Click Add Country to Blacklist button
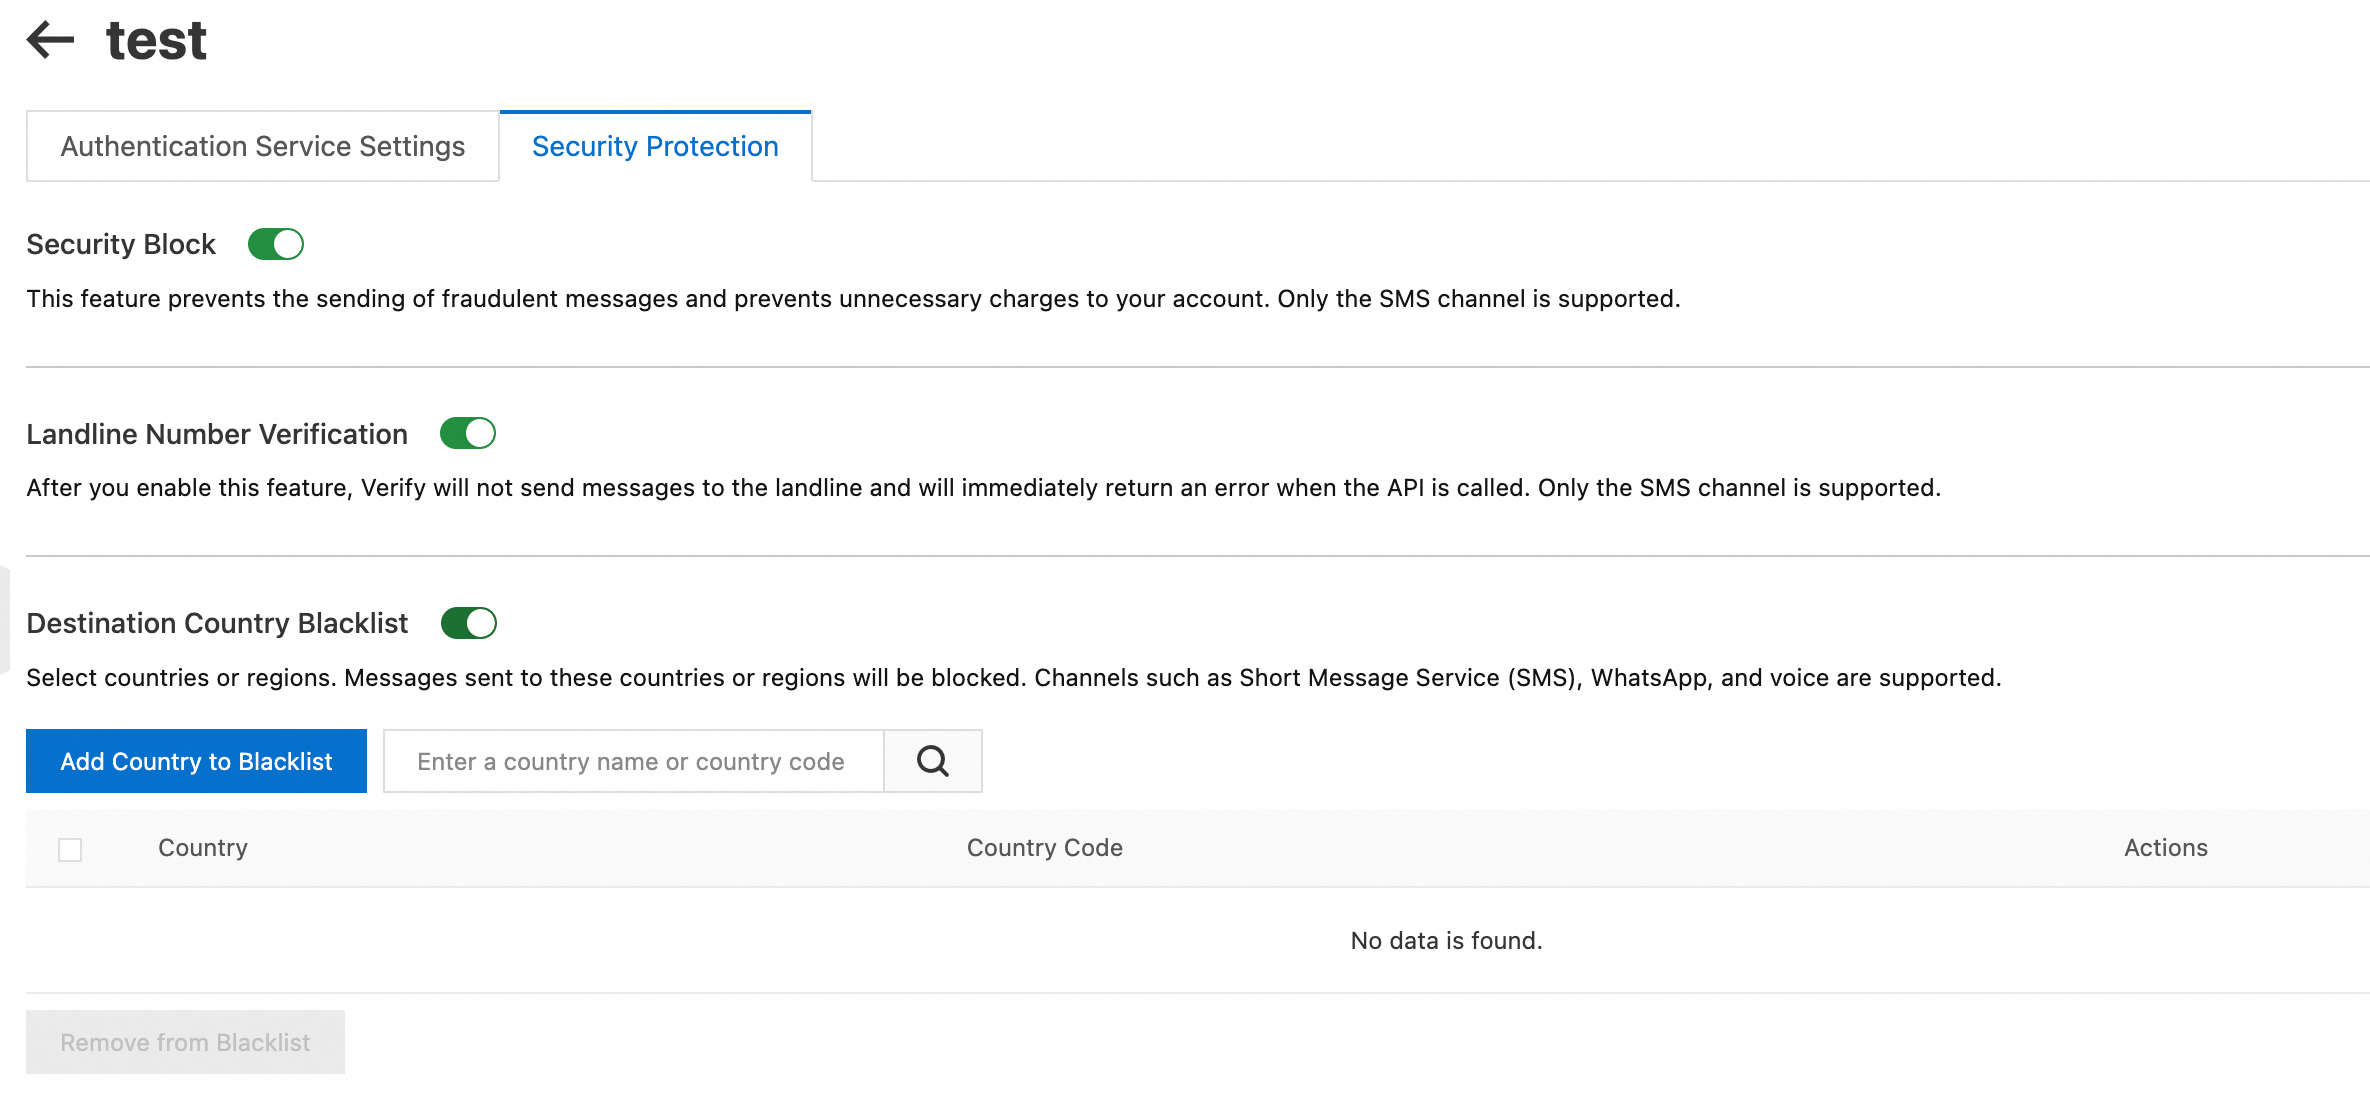The width and height of the screenshot is (2370, 1098). click(196, 761)
